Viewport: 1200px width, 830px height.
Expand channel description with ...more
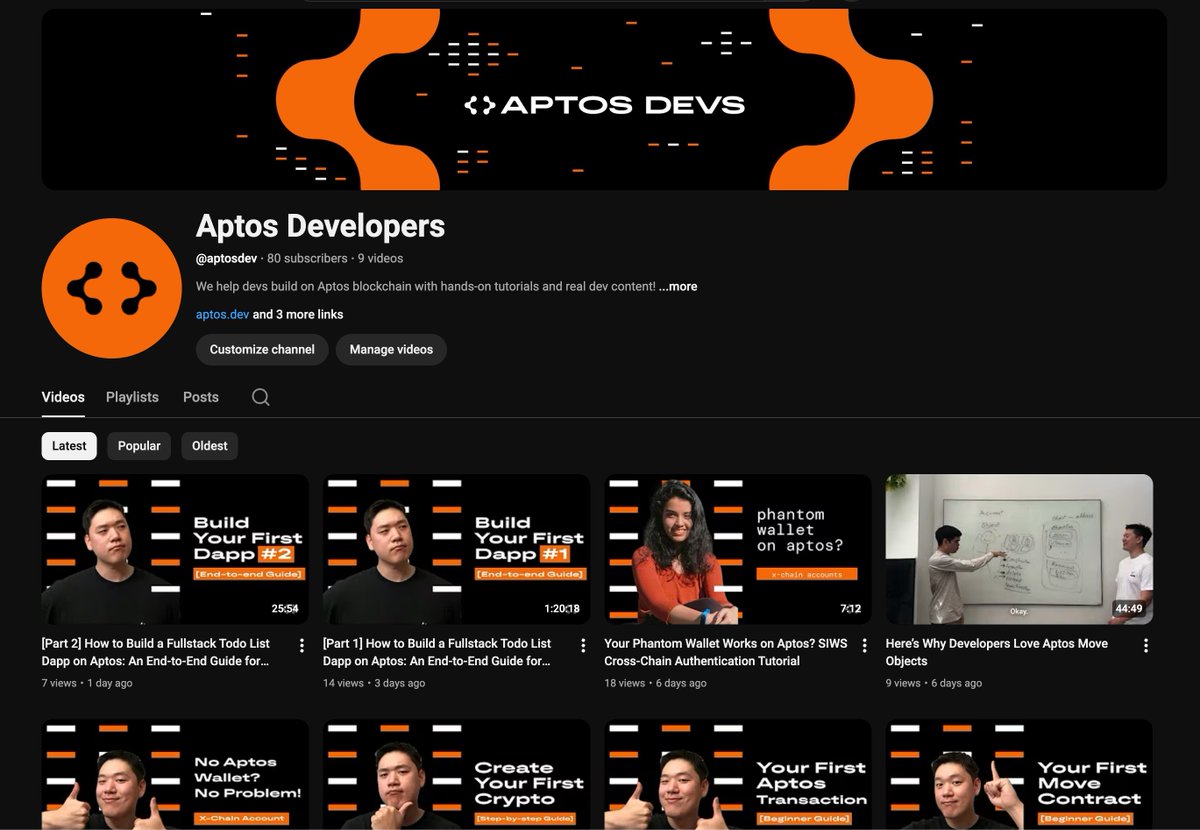pos(678,286)
